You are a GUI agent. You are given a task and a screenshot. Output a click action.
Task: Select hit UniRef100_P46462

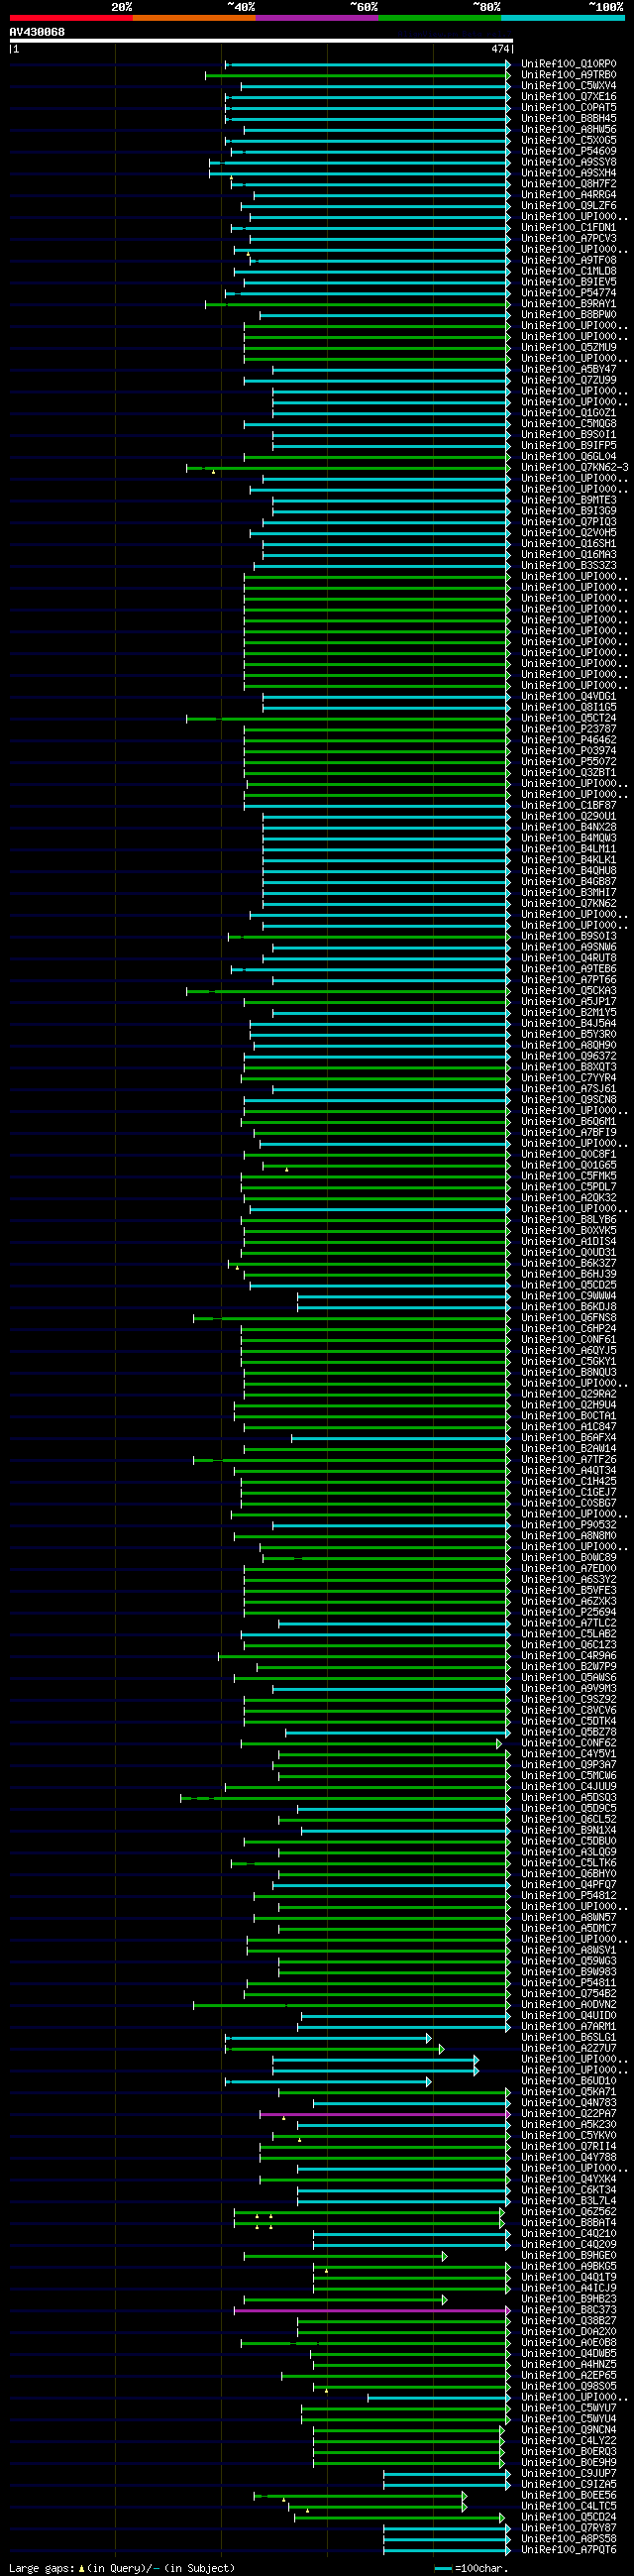coord(569,741)
